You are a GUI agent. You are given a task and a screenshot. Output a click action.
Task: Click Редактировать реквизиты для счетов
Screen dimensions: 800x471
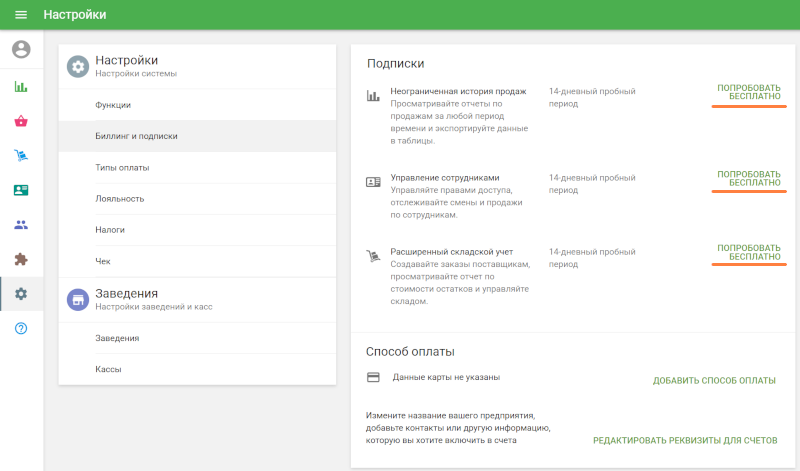pos(685,440)
